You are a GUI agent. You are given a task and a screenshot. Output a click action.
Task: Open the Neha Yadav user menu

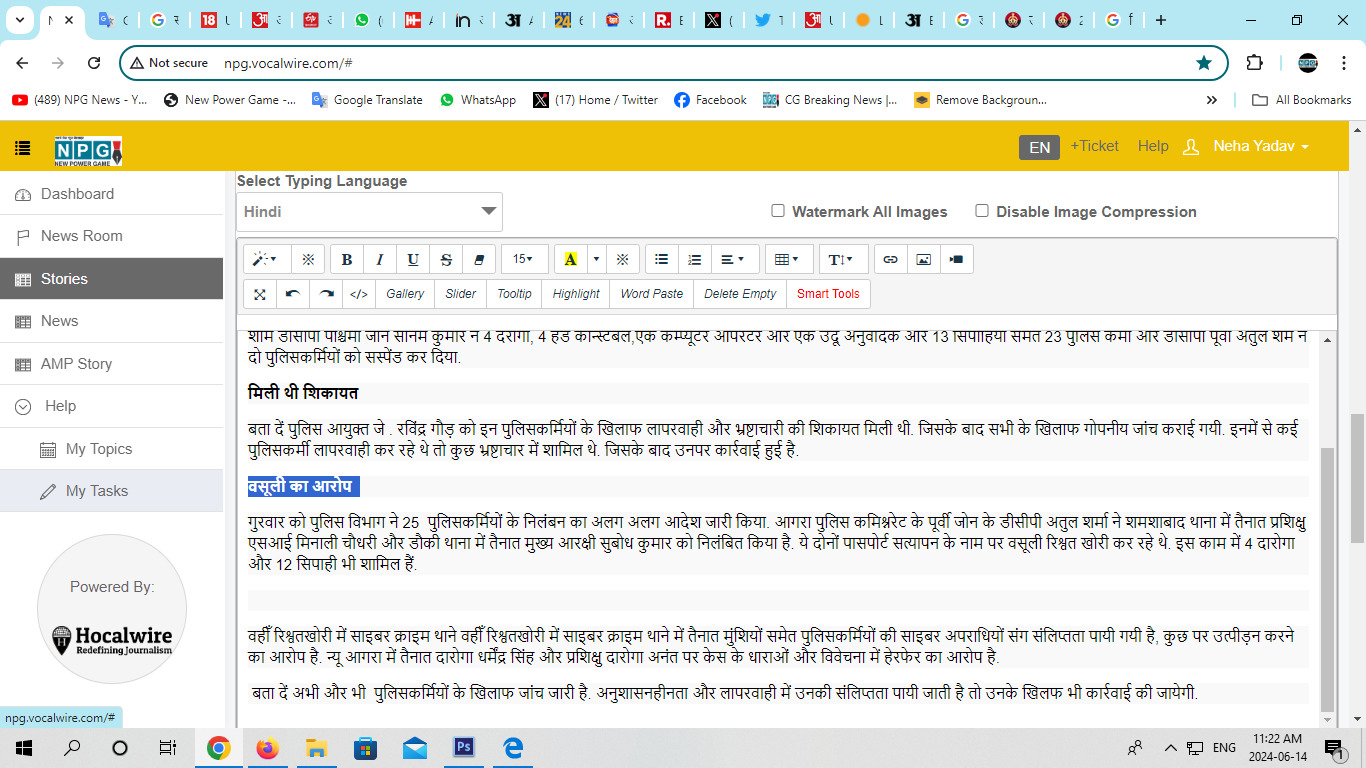[1260, 147]
